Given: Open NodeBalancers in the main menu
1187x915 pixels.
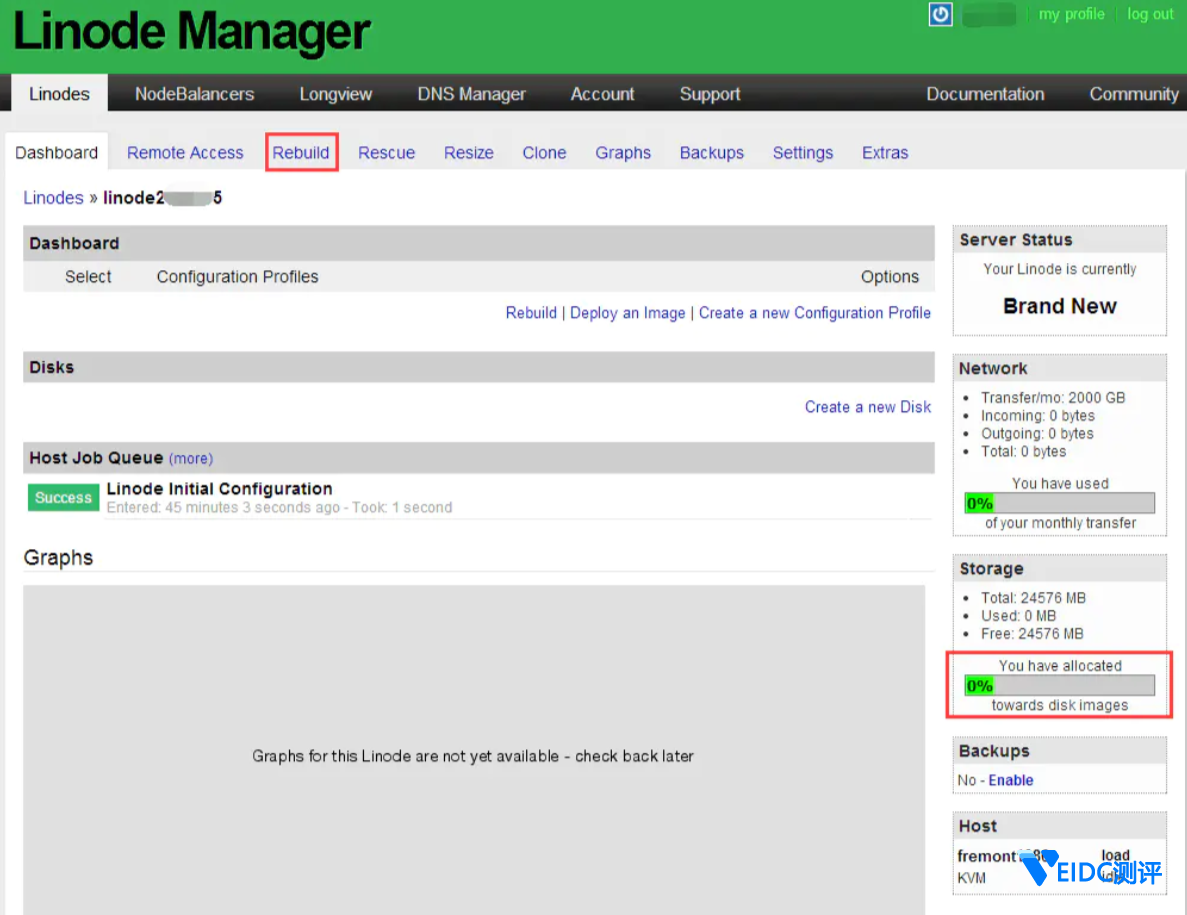Looking at the screenshot, I should click(x=194, y=94).
